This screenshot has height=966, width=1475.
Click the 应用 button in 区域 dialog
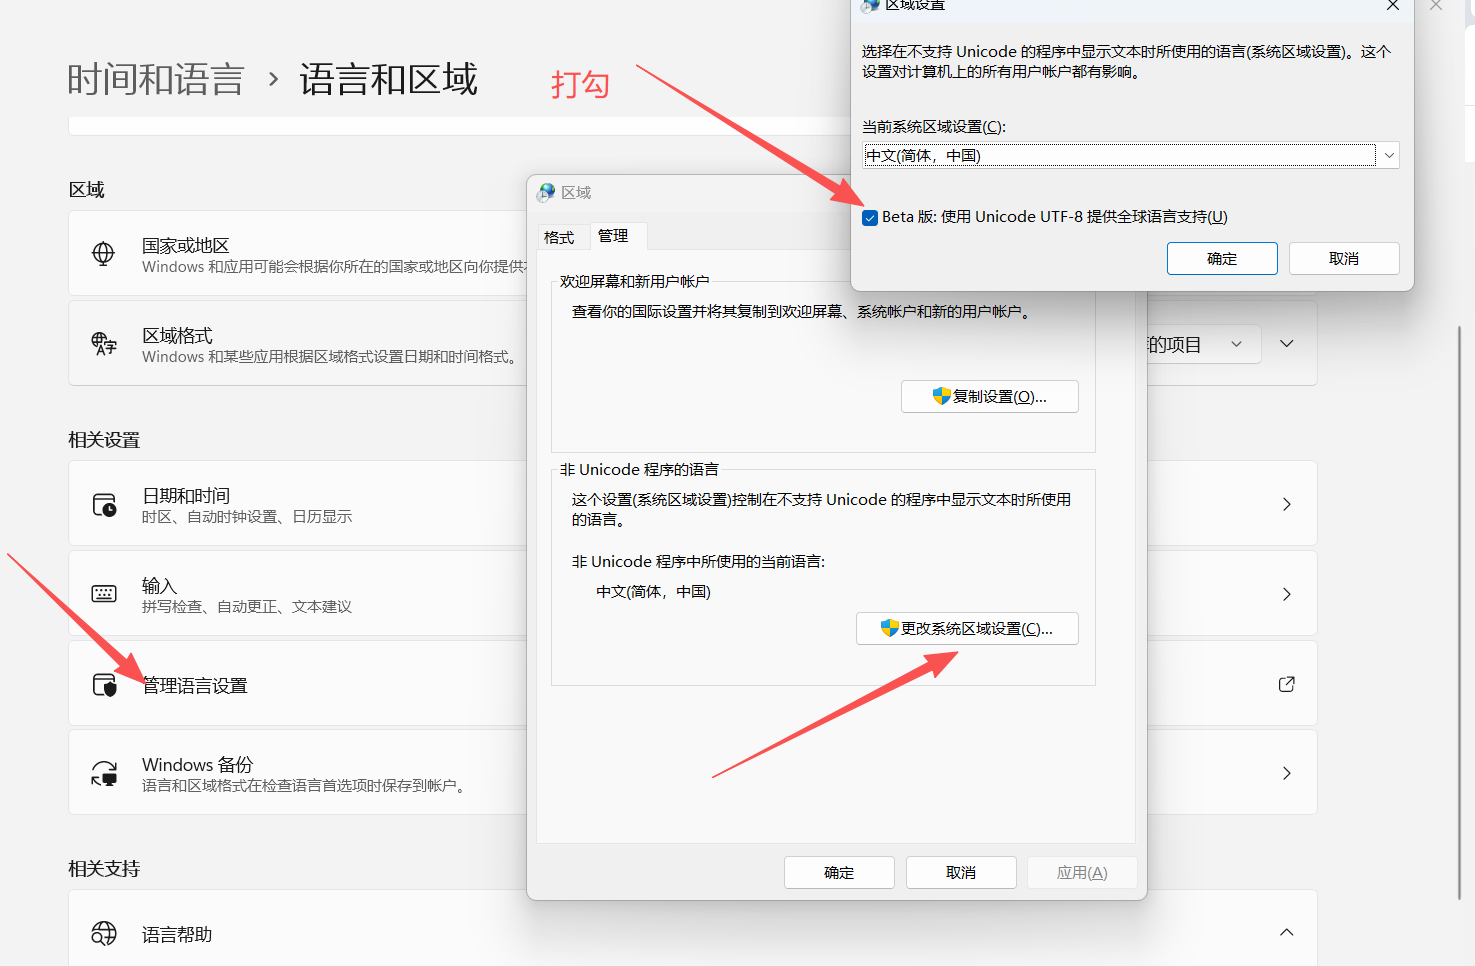click(x=1082, y=872)
